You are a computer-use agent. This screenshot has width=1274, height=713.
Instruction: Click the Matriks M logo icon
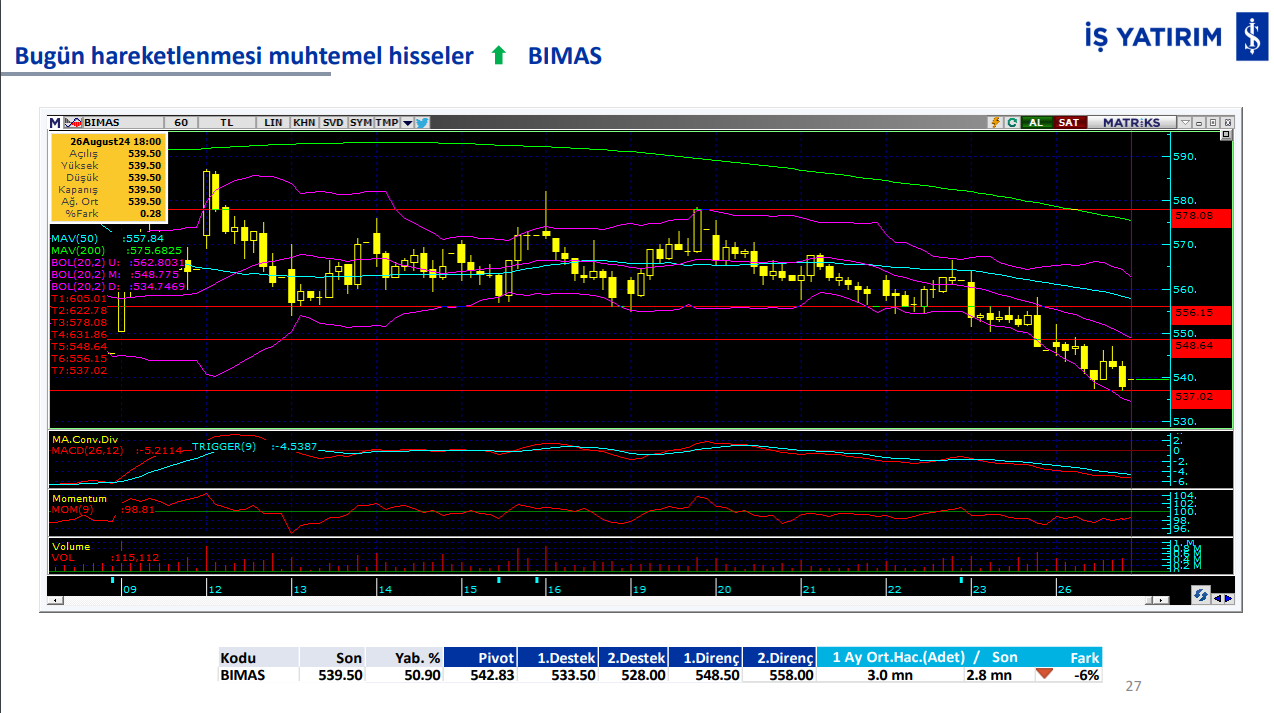55,122
